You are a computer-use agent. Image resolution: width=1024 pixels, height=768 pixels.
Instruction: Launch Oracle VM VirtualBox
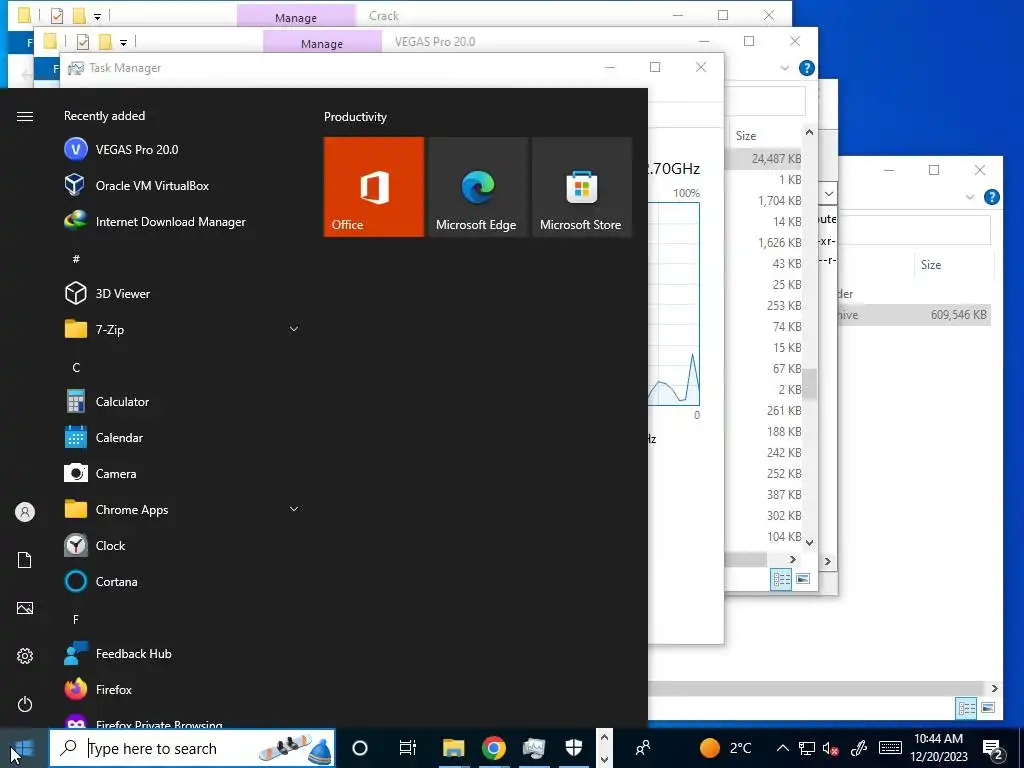point(136,185)
